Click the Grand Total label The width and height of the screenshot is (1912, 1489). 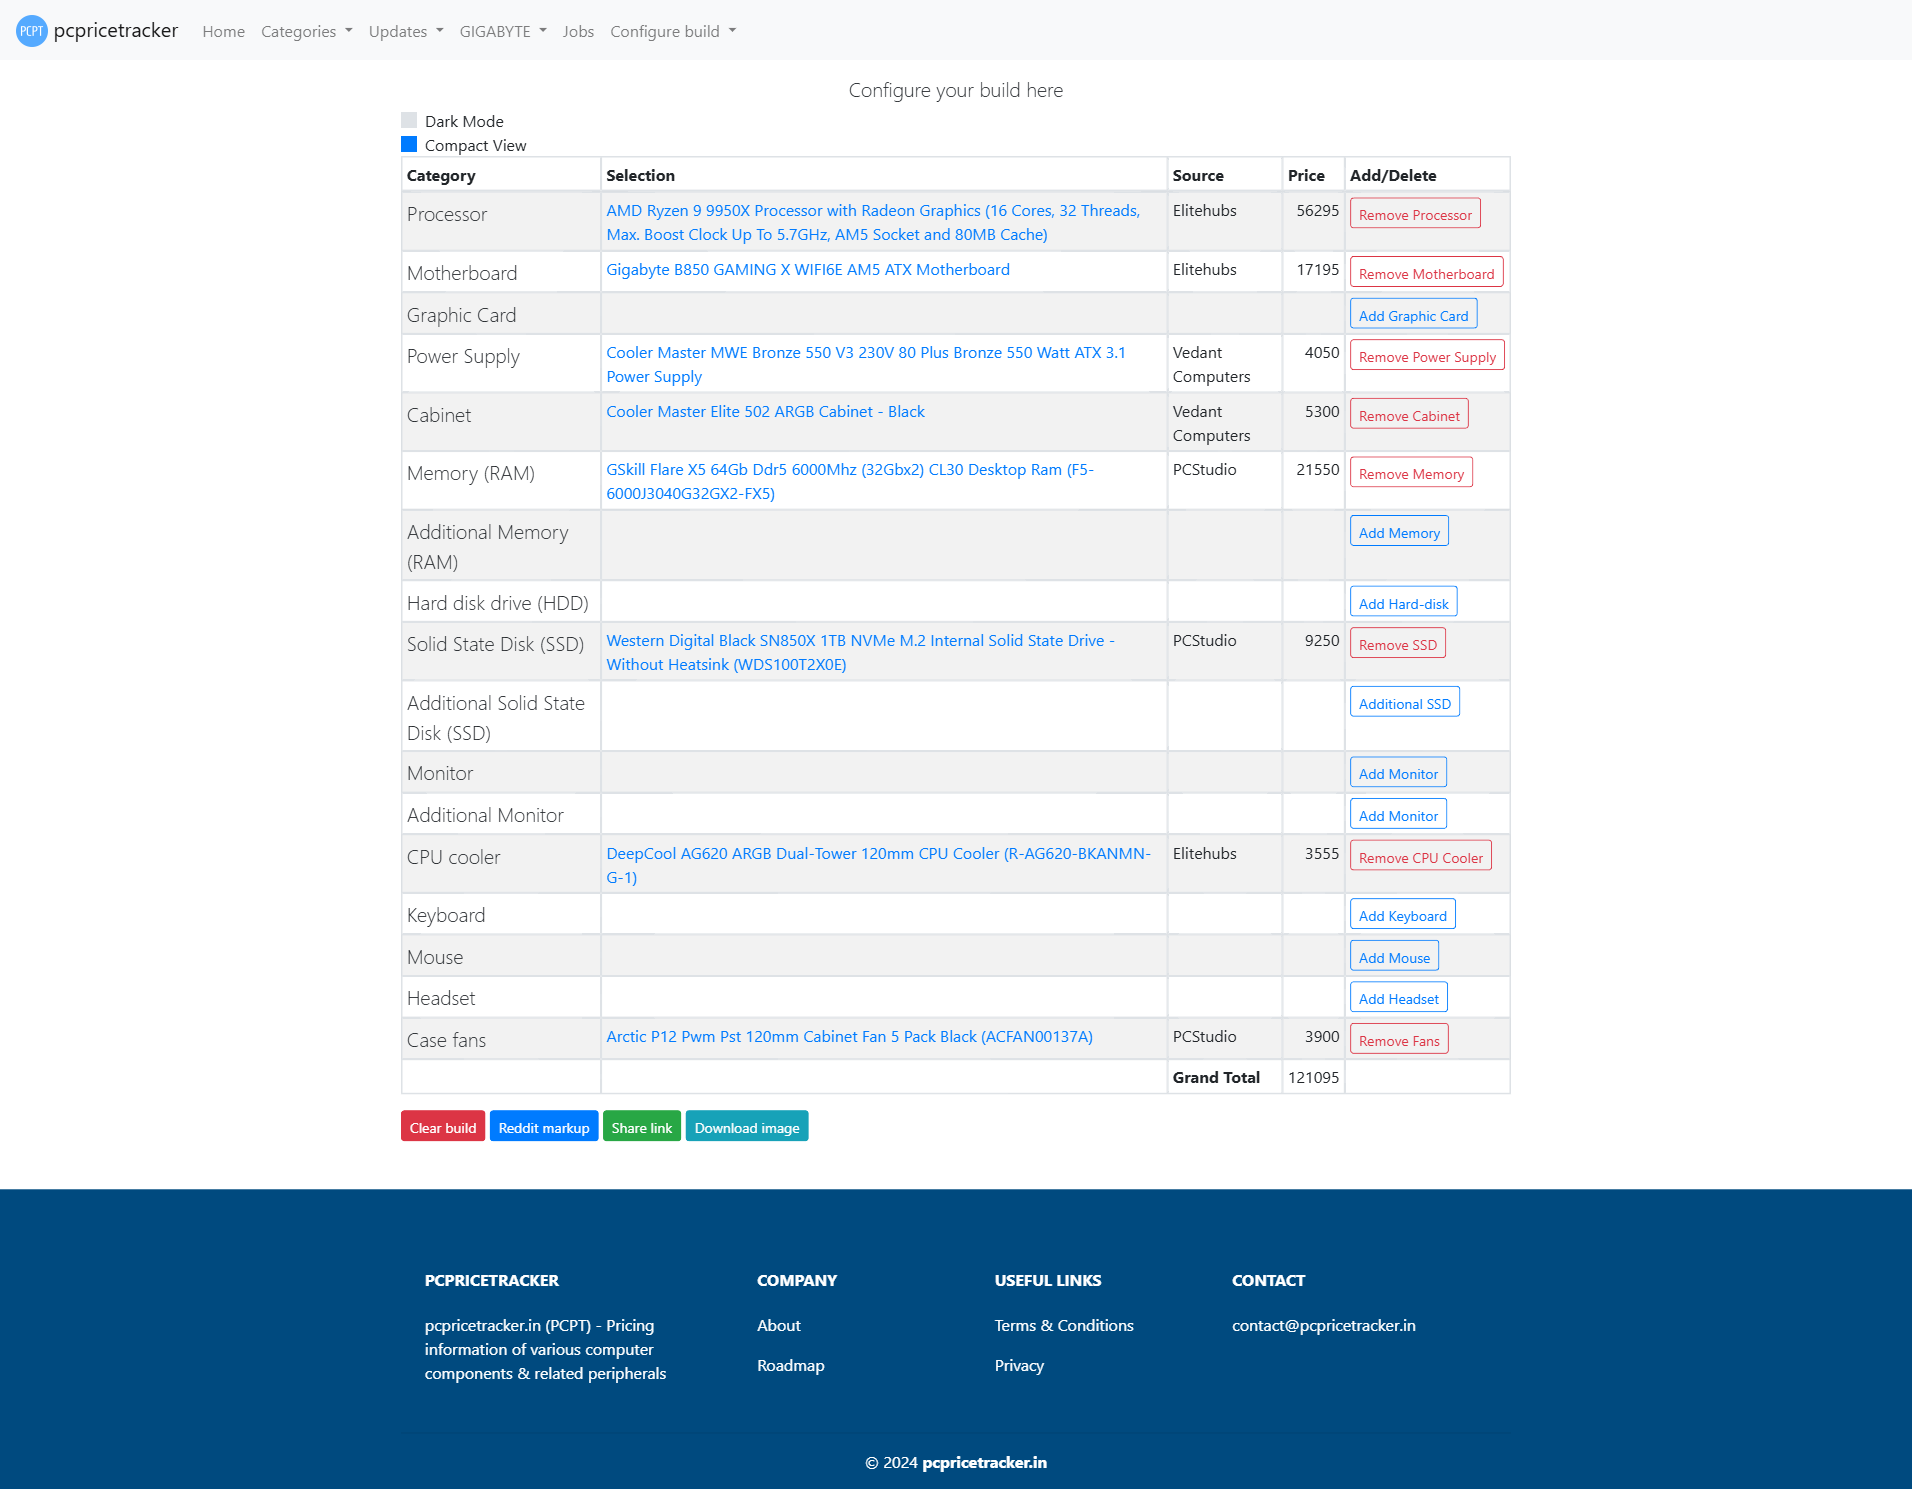click(x=1216, y=1077)
